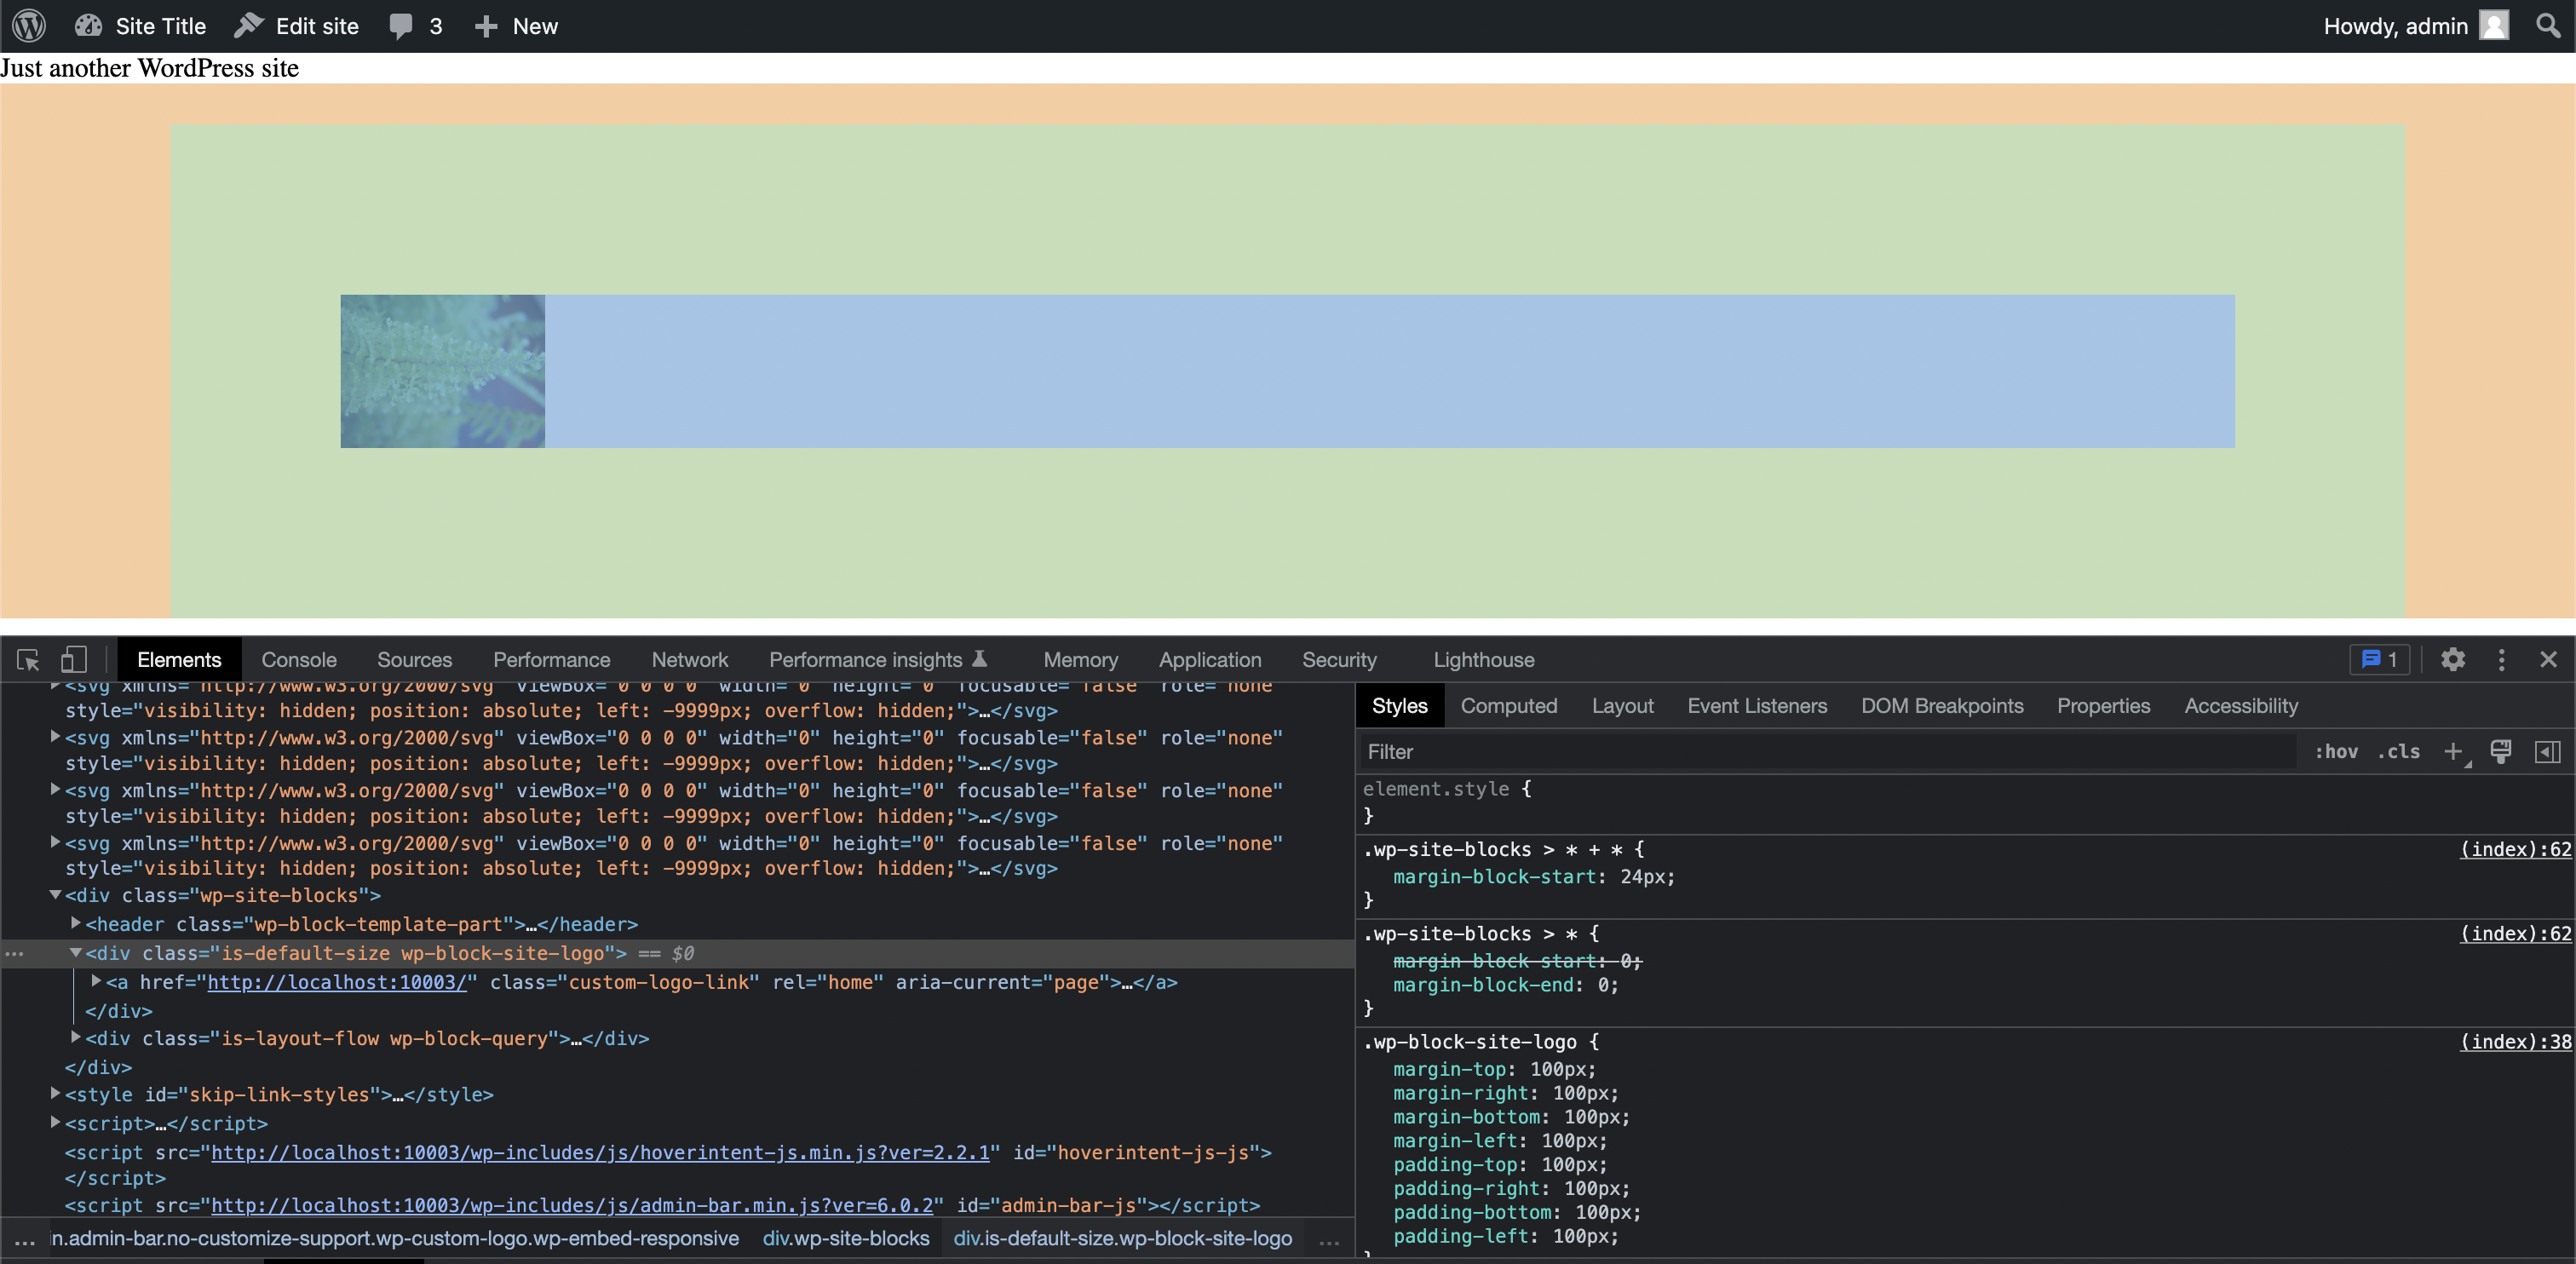
Task: Expand the header wp-block-template-part node
Action: [75, 923]
